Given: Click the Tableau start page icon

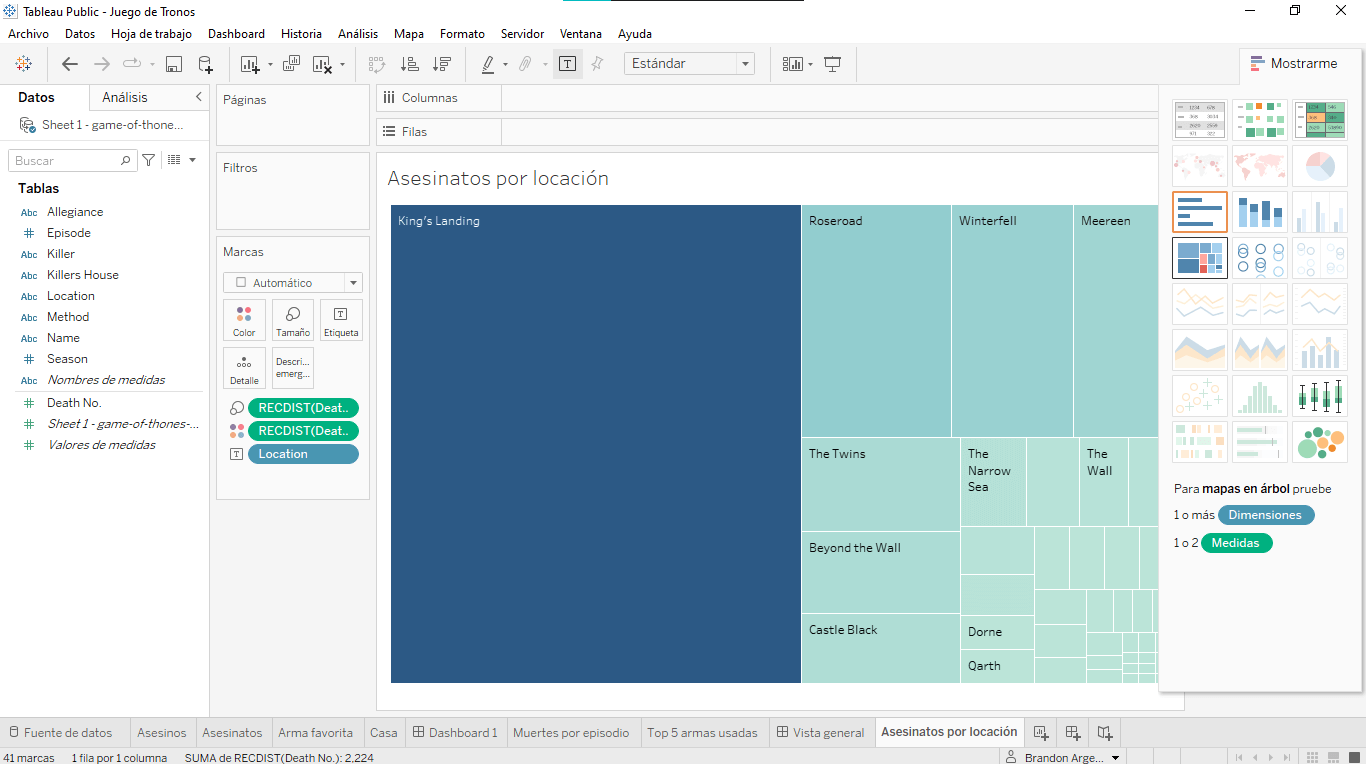Looking at the screenshot, I should [23, 64].
